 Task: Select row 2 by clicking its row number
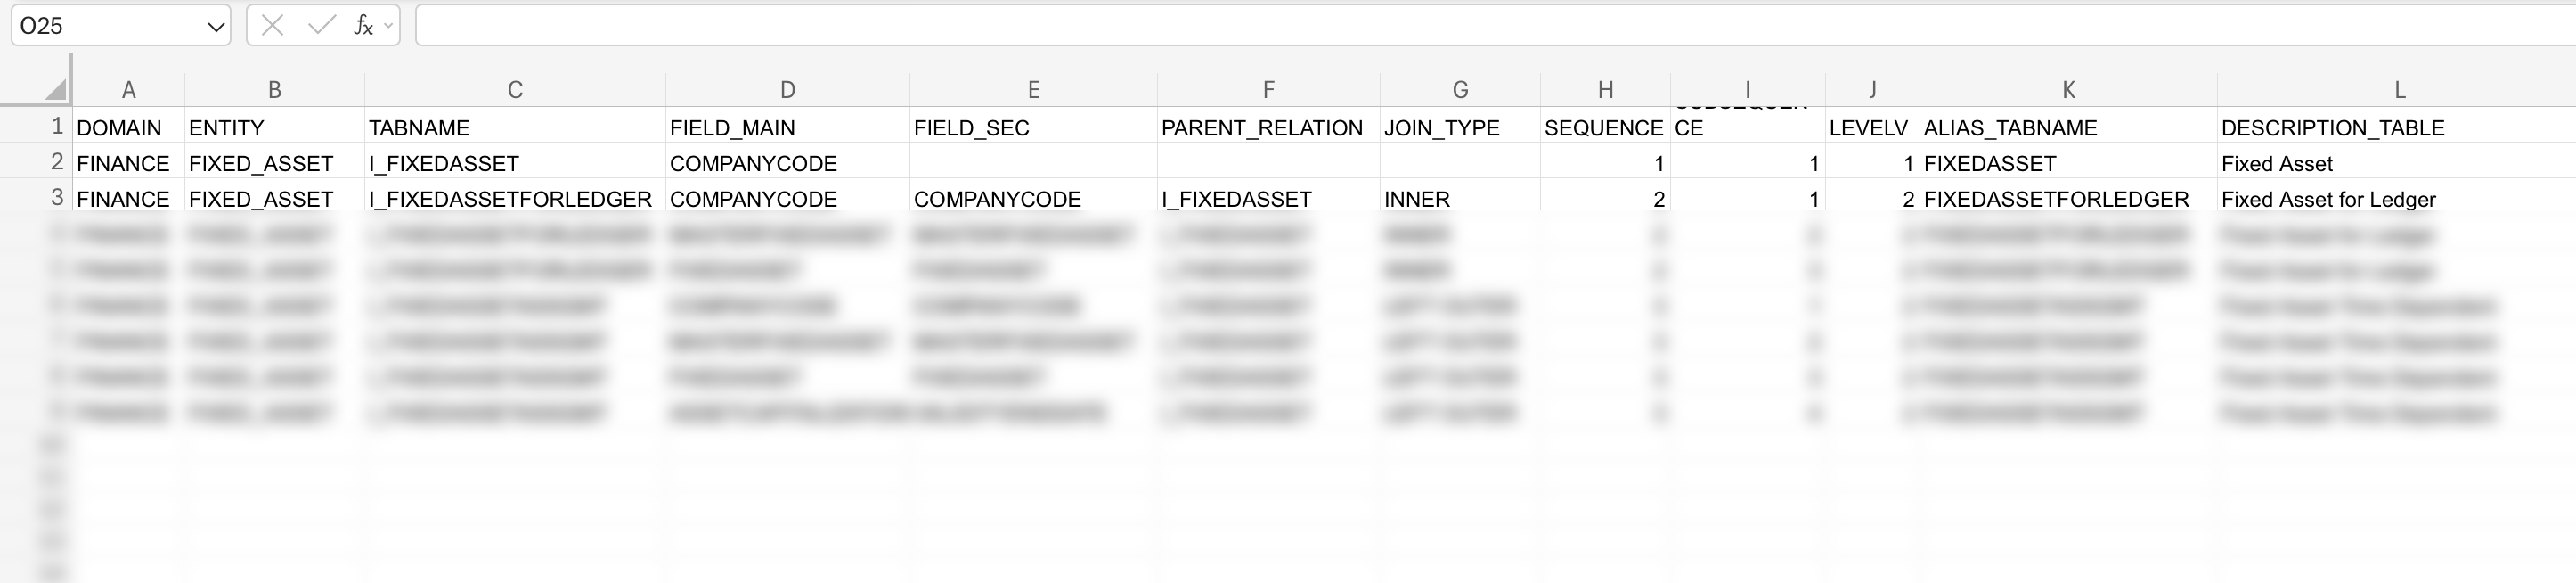tap(55, 163)
